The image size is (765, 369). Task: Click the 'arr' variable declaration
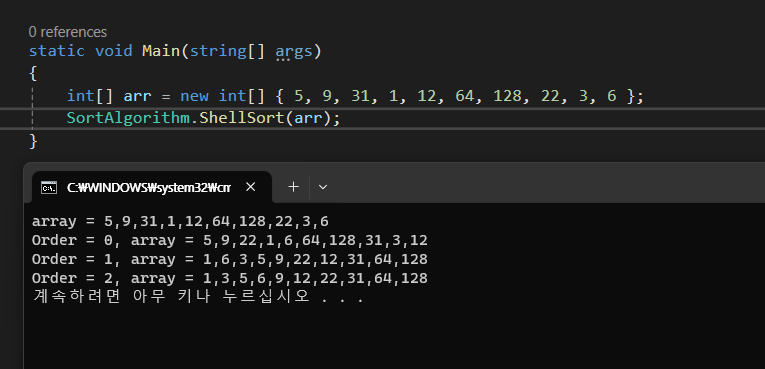pos(138,96)
